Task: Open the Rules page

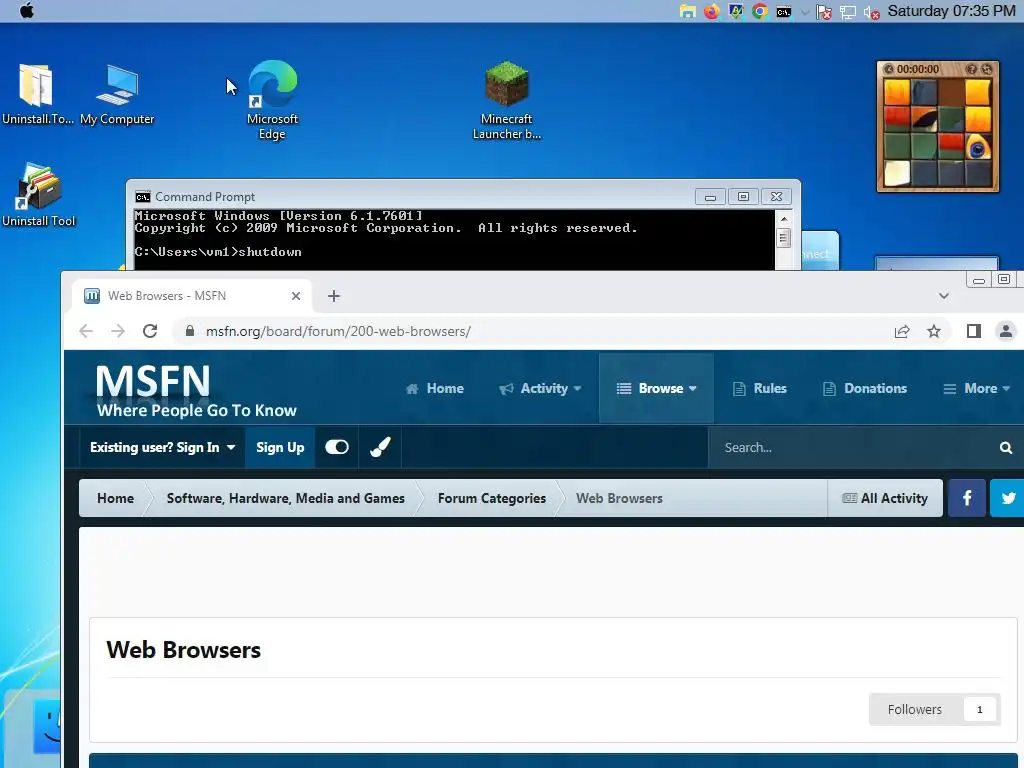Action: pos(760,389)
